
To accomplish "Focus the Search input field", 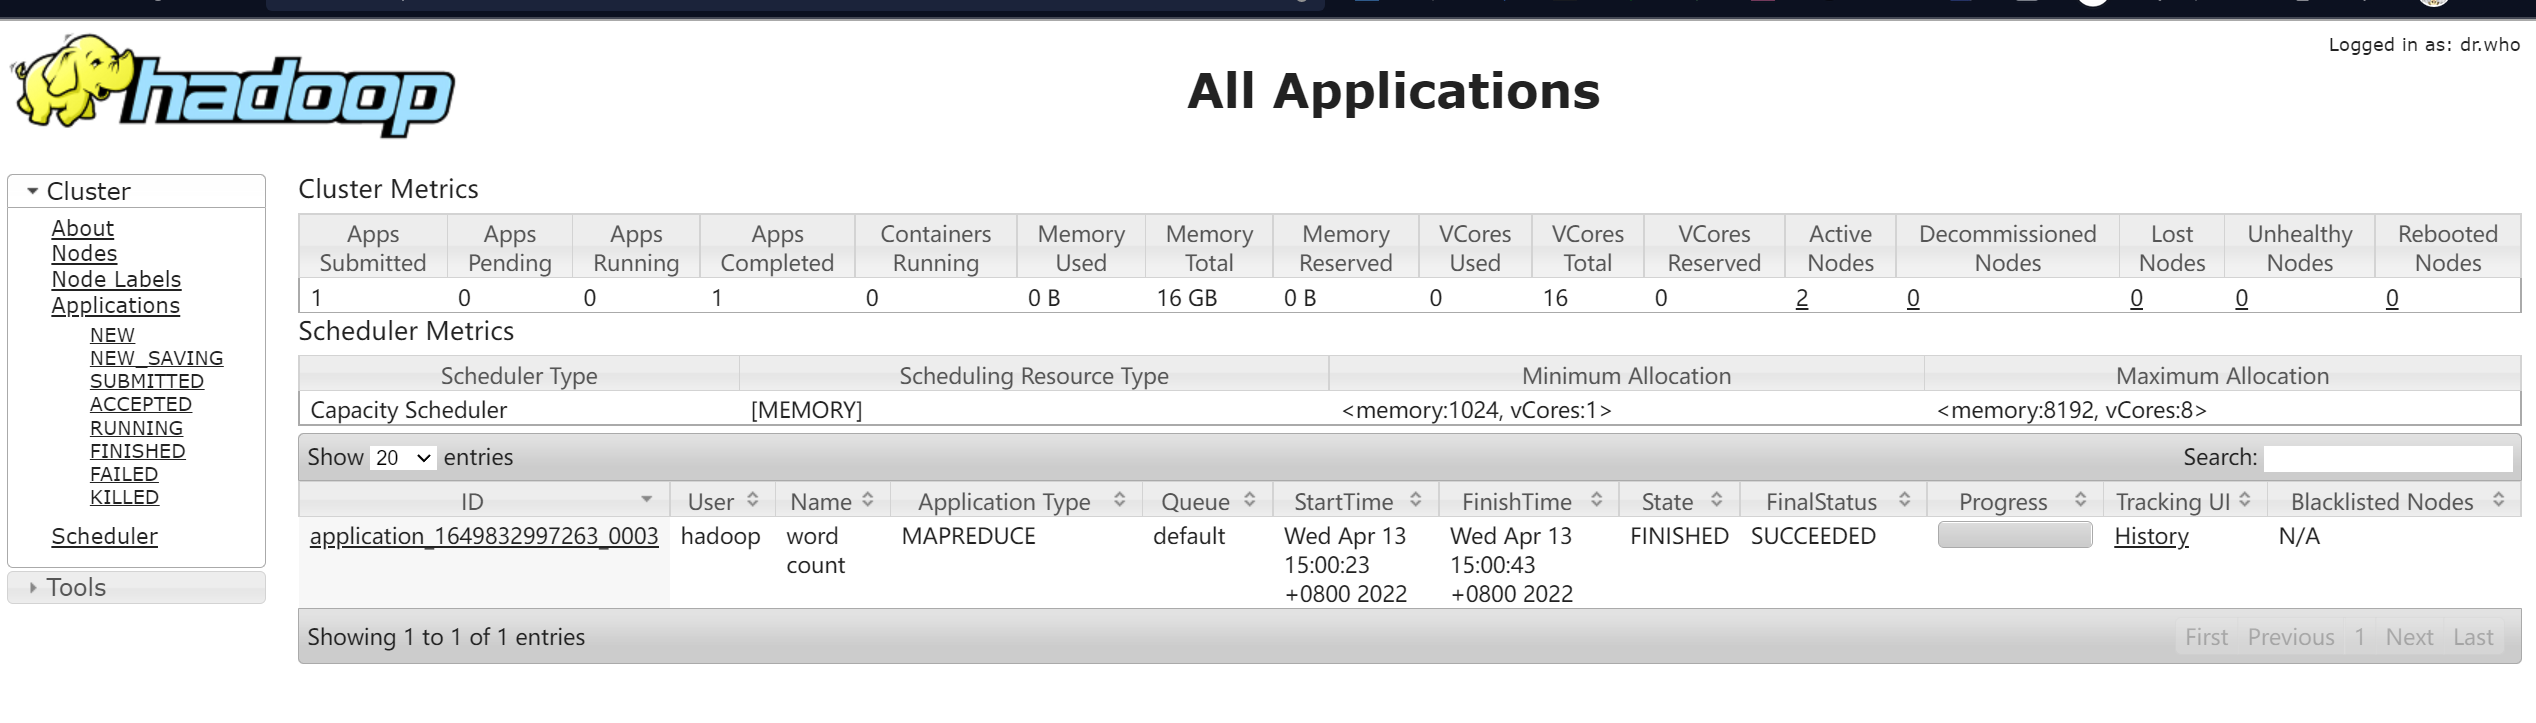I will tap(2387, 458).
